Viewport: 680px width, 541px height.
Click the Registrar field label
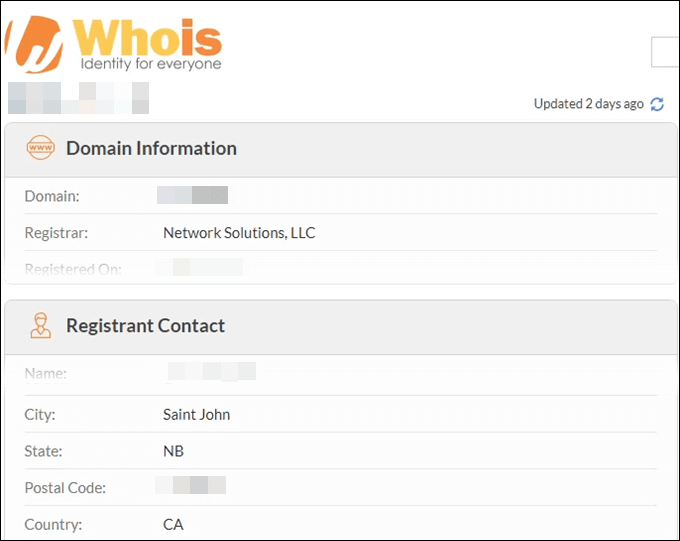pyautogui.click(x=56, y=233)
